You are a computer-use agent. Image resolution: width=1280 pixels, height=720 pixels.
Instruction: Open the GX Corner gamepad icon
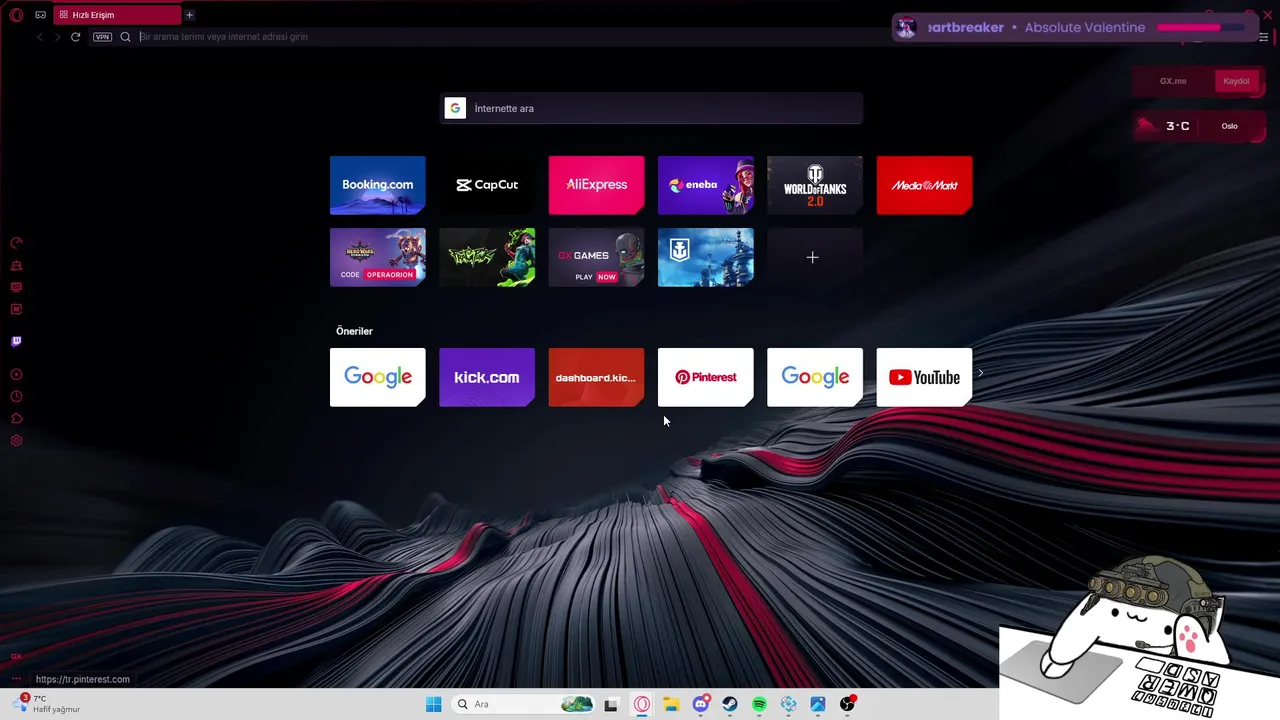pyautogui.click(x=40, y=15)
